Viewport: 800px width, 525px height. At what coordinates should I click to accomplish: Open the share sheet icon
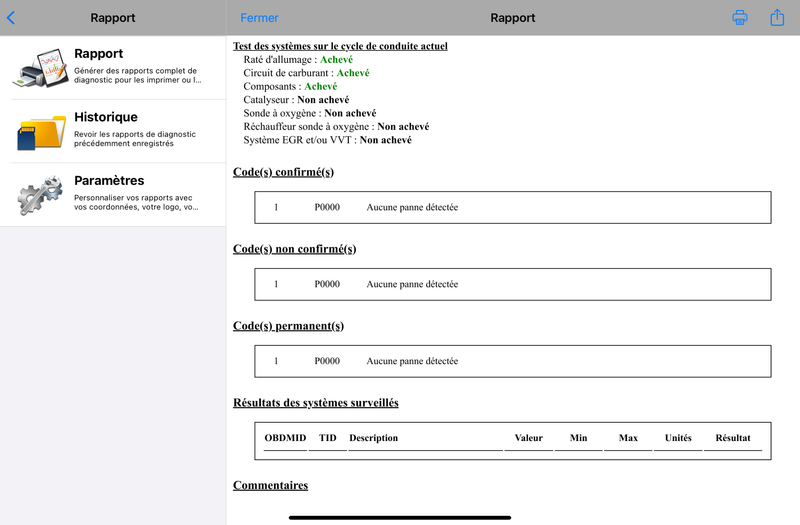[x=777, y=17]
